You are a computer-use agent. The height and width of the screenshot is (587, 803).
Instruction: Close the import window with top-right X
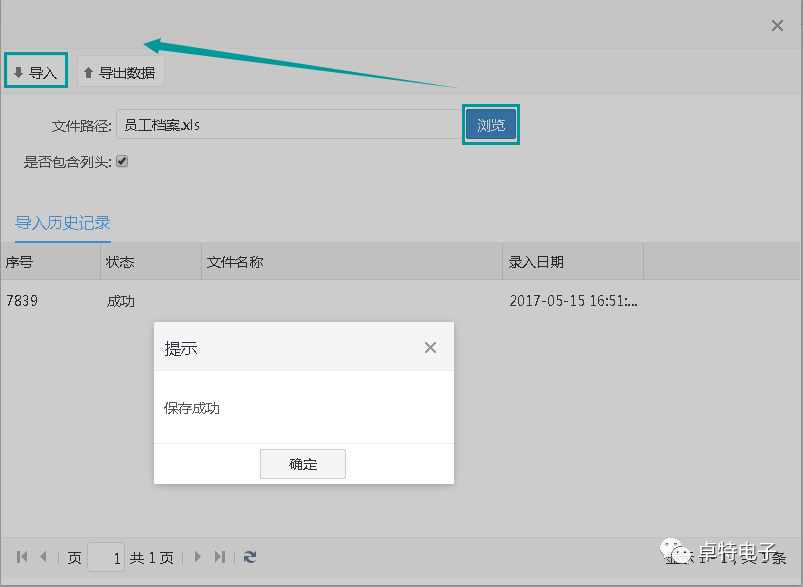[777, 26]
